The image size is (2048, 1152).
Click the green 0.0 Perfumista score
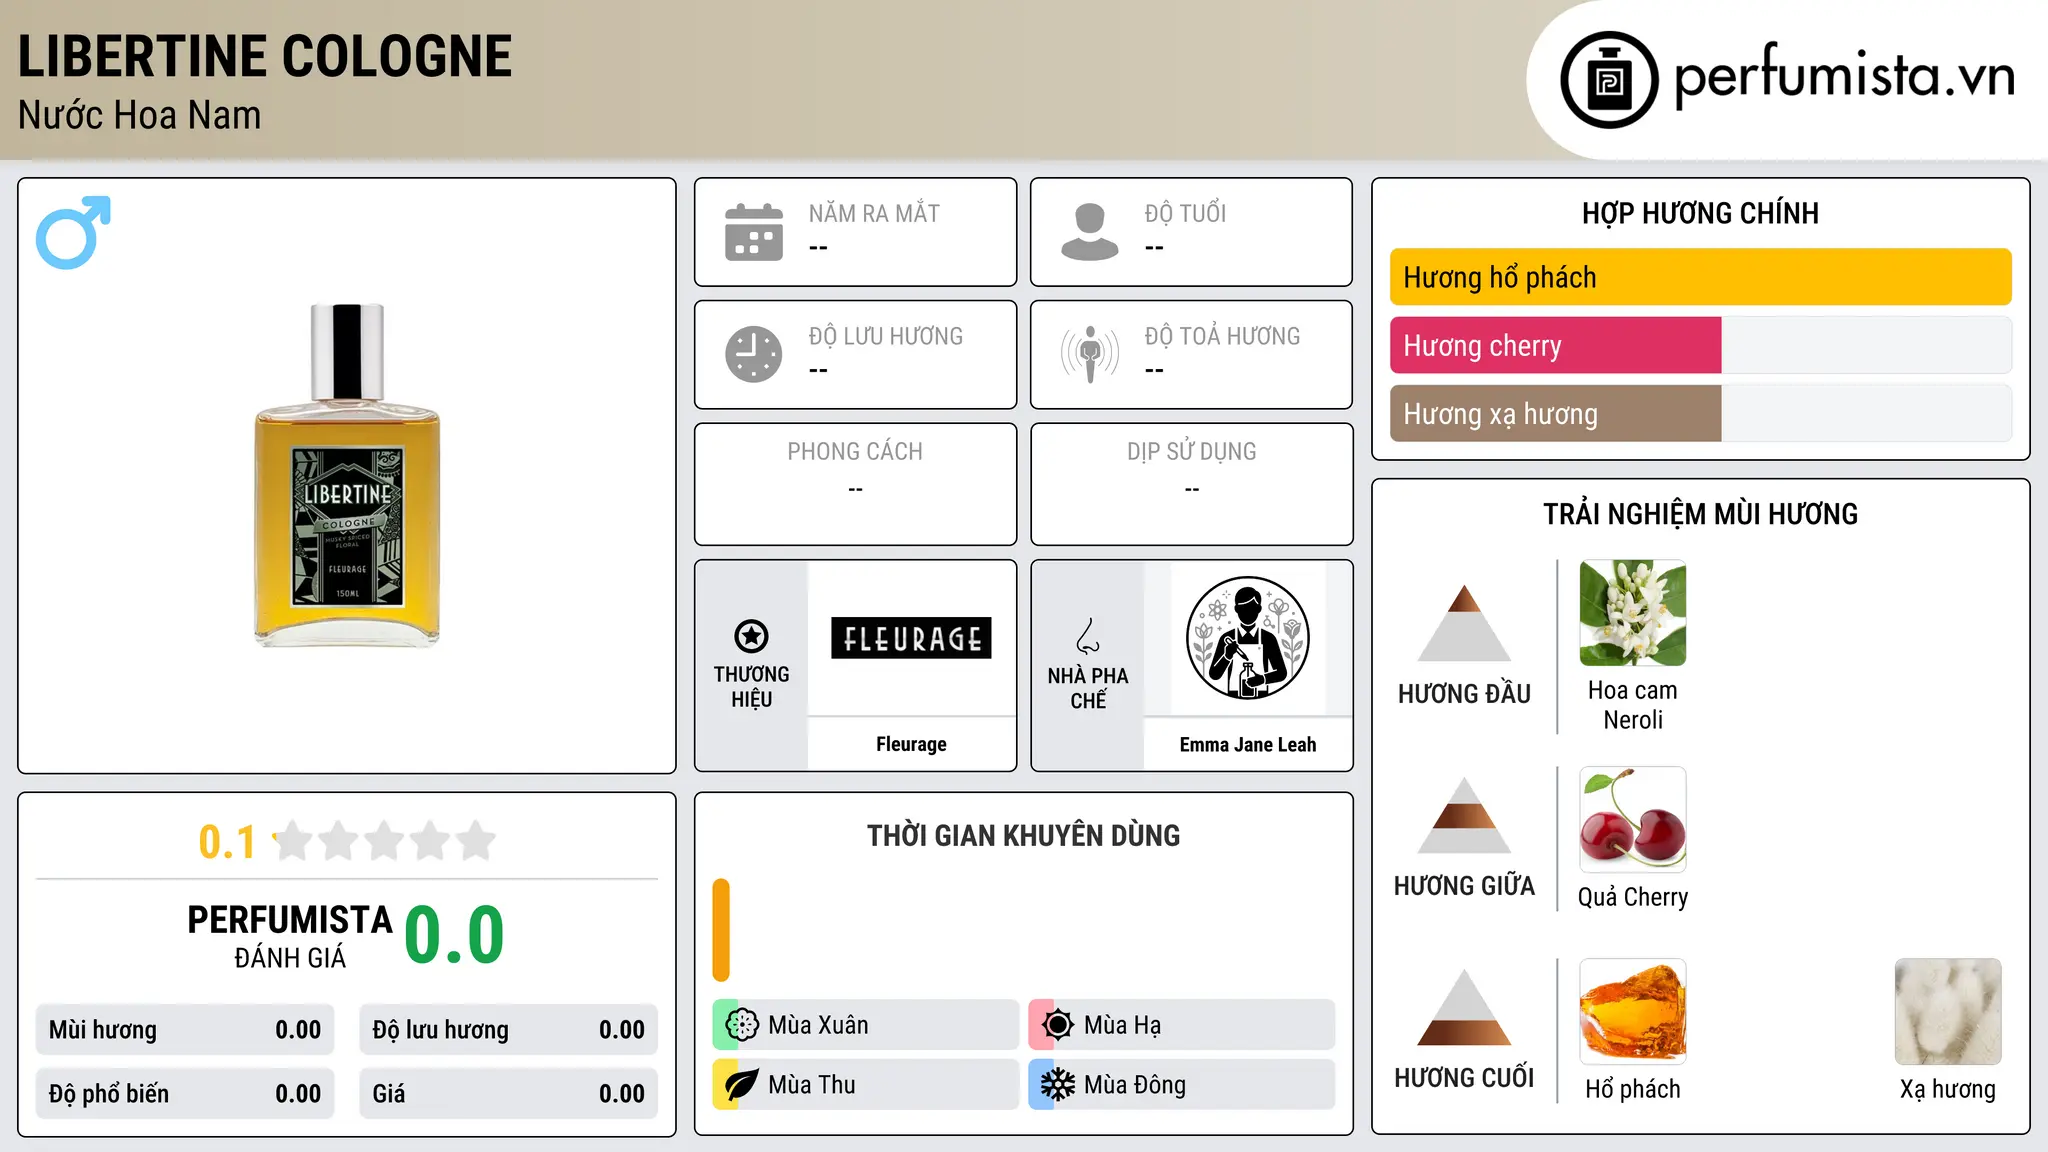pos(455,935)
